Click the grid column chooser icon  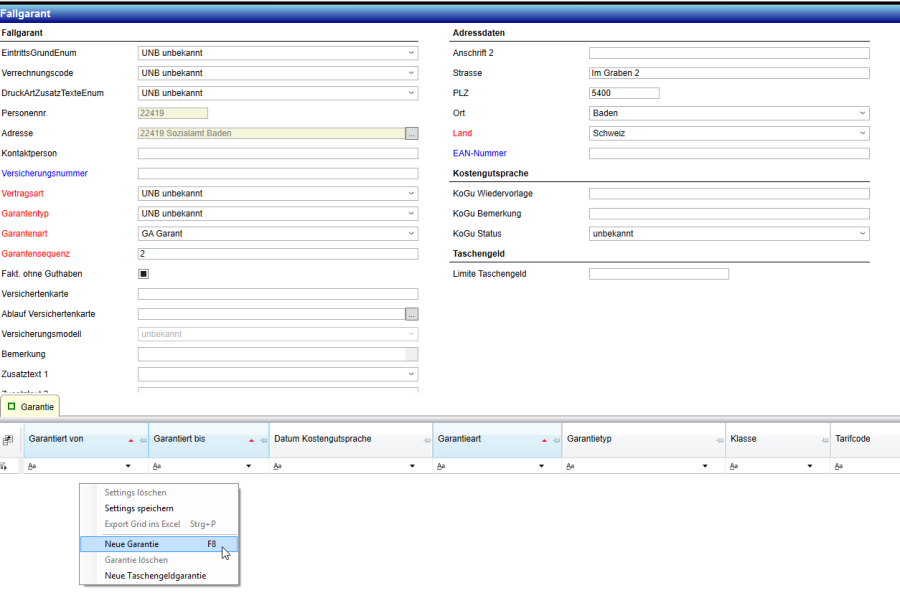point(9,440)
